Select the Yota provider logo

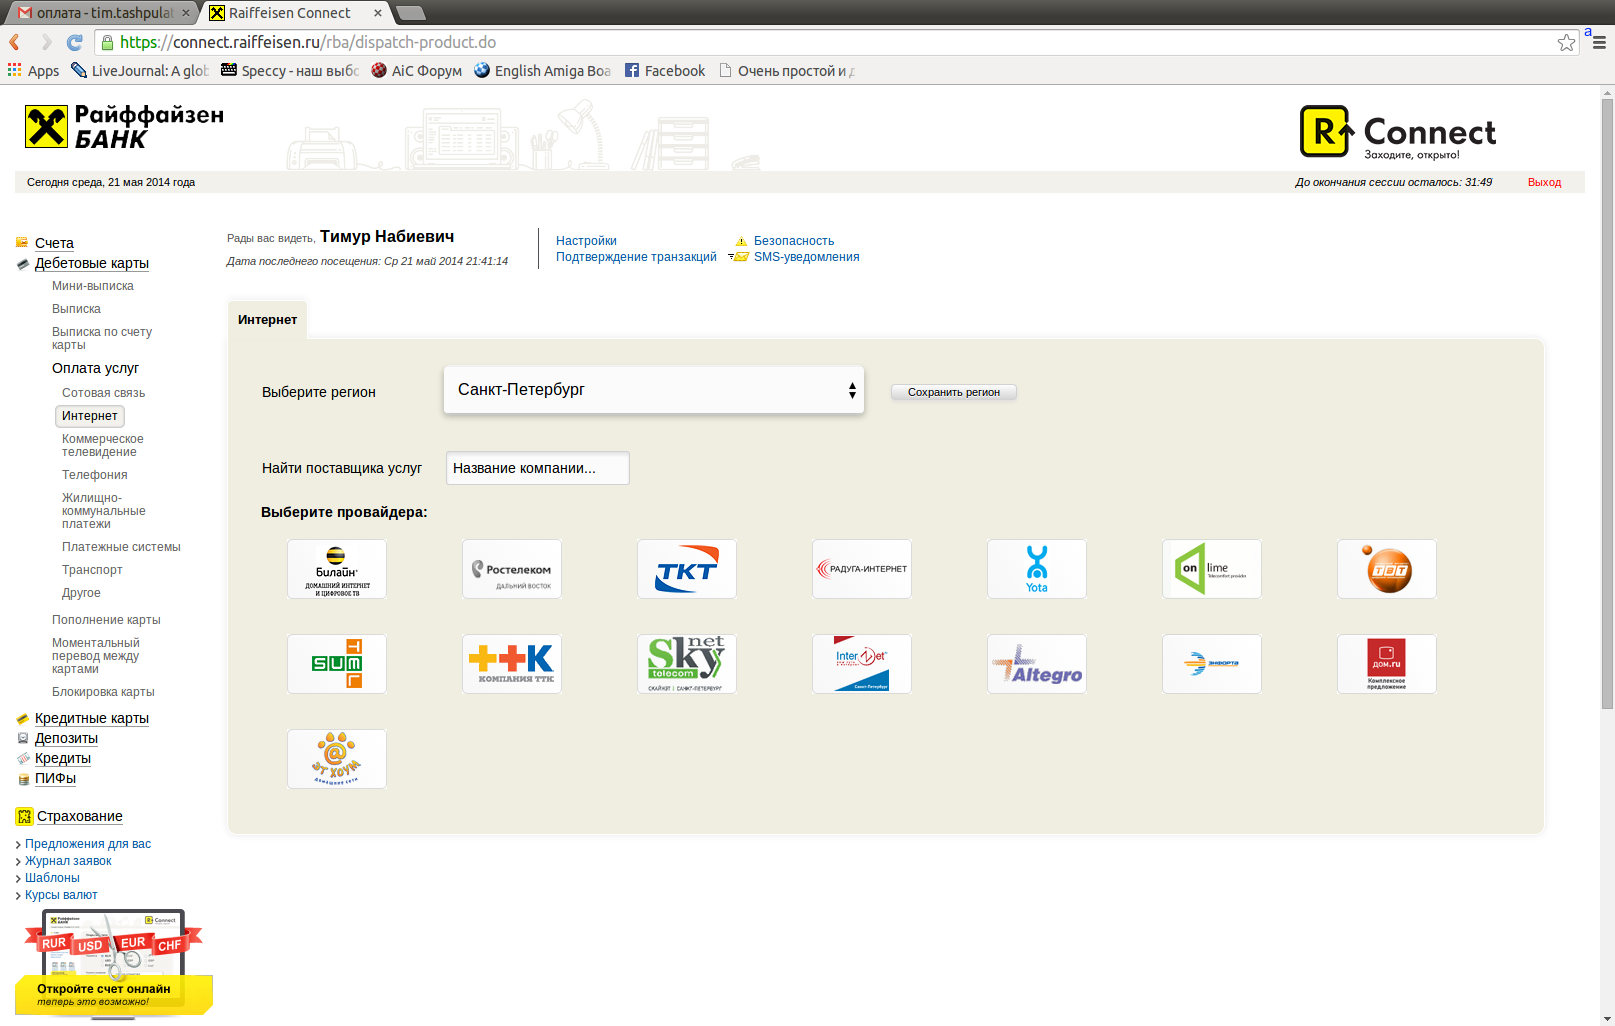click(x=1037, y=569)
